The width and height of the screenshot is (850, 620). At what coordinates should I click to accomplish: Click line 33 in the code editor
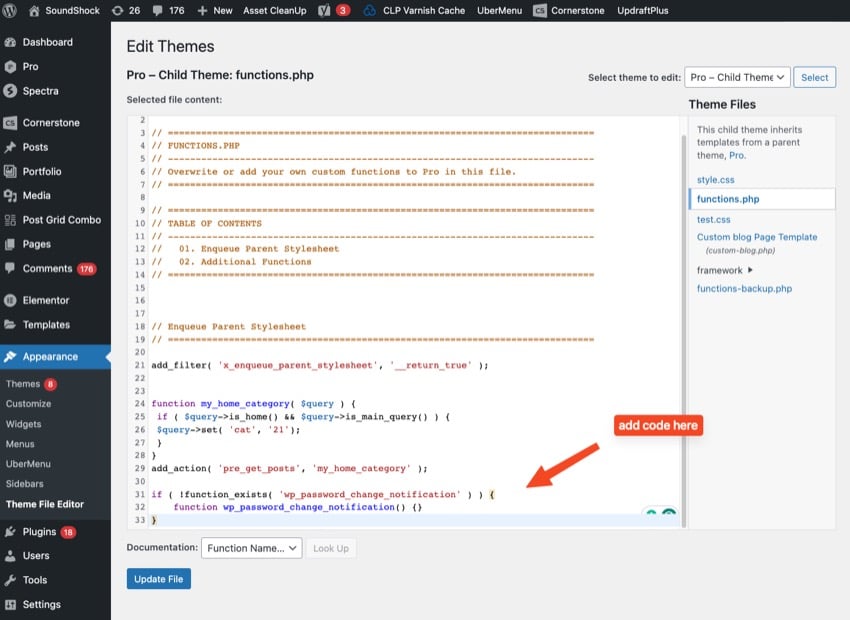(400, 520)
